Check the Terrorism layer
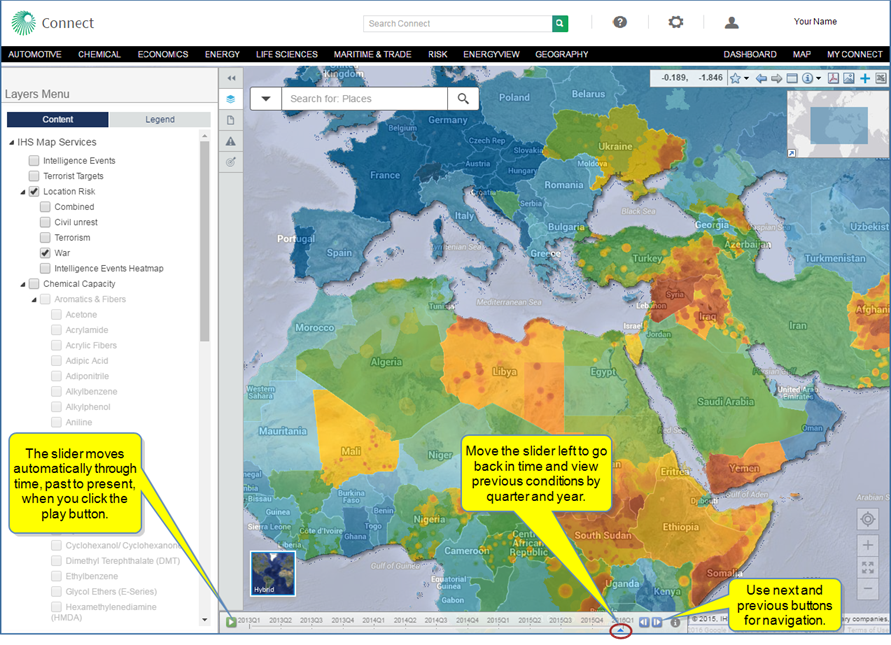Viewport: 891px width, 645px height. coord(45,238)
